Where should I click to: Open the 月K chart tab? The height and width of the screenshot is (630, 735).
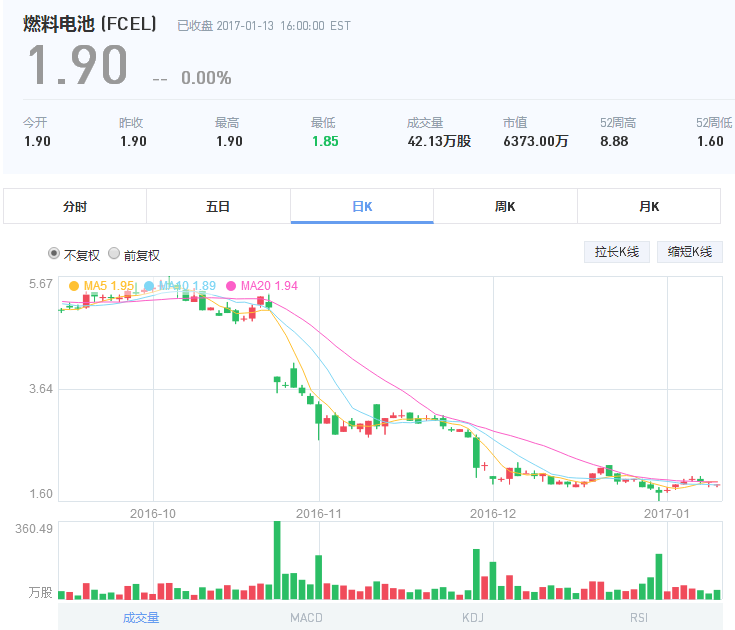649,207
